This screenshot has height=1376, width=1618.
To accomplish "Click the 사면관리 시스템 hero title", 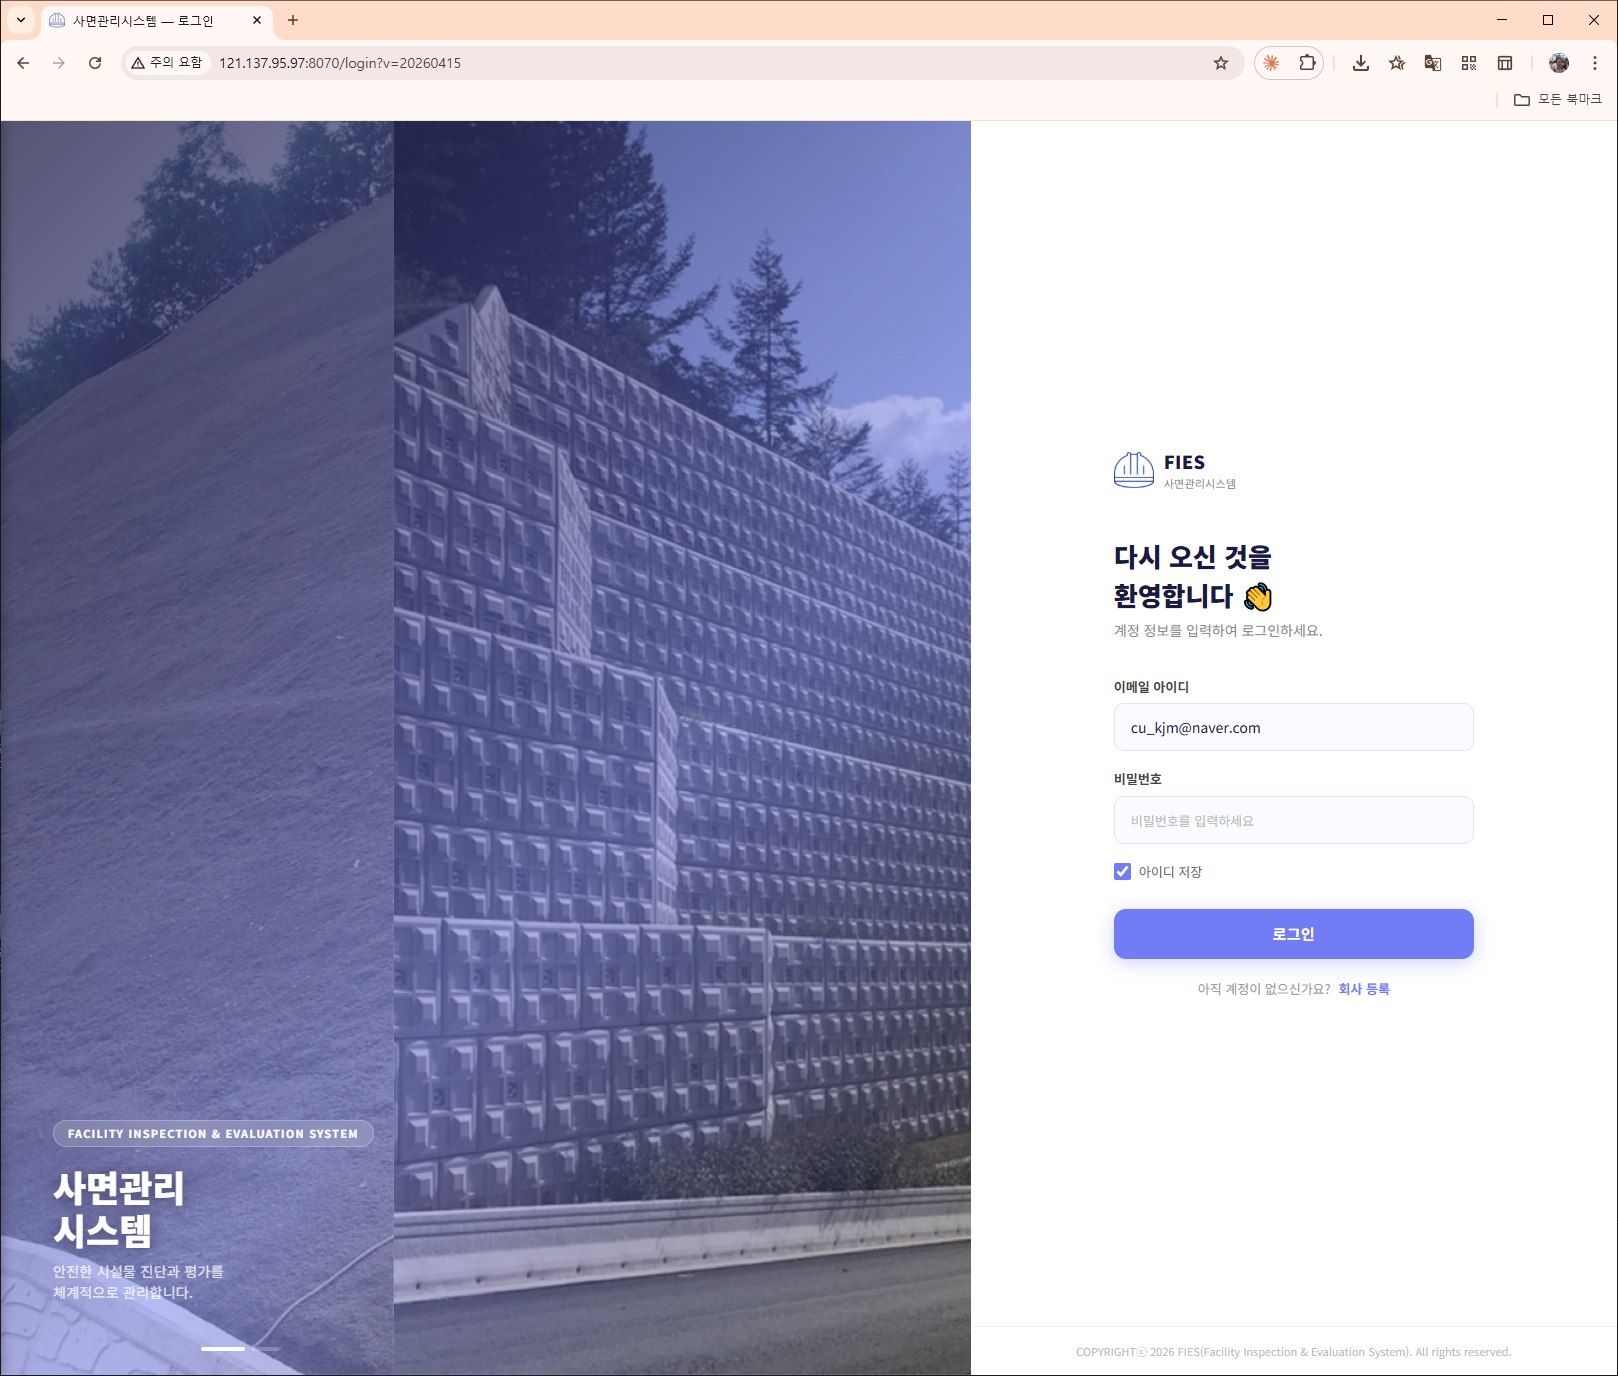I will click(119, 1209).
